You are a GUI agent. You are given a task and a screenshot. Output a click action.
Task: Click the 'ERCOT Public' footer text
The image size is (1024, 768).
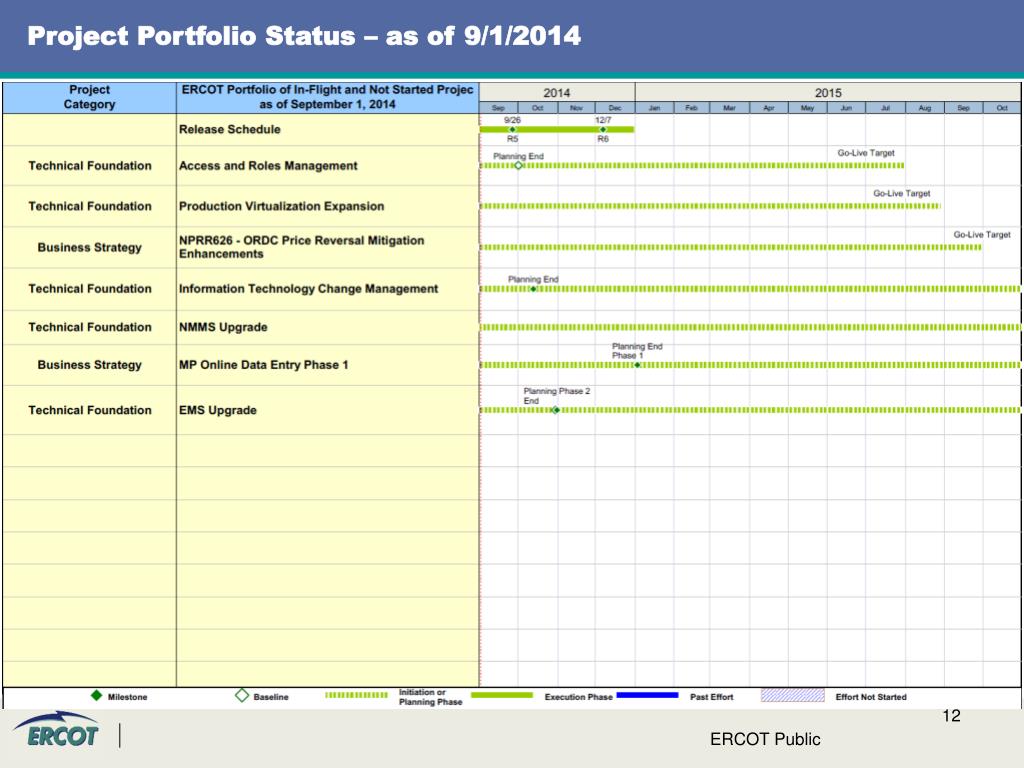coord(765,739)
